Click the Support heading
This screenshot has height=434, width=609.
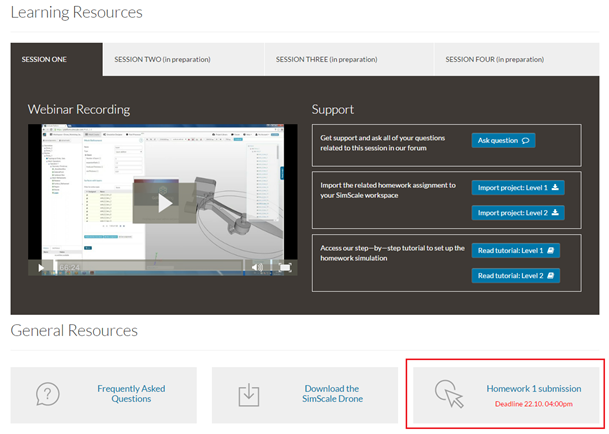[332, 110]
